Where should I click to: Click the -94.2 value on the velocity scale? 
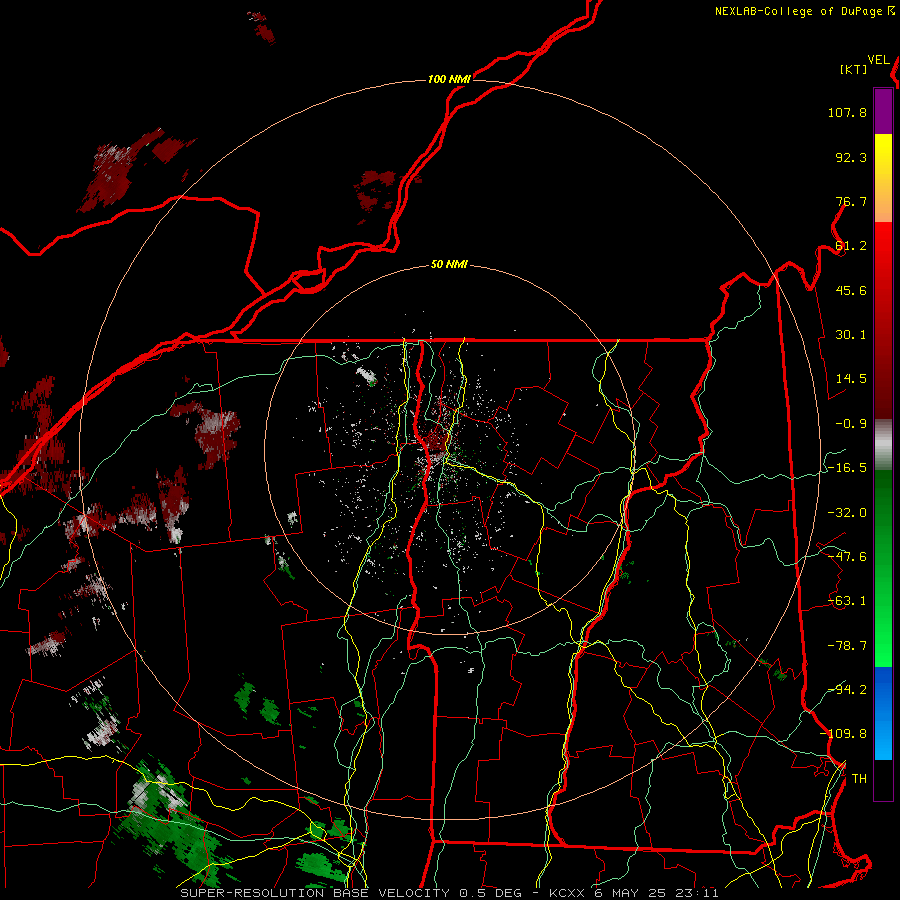tap(847, 690)
